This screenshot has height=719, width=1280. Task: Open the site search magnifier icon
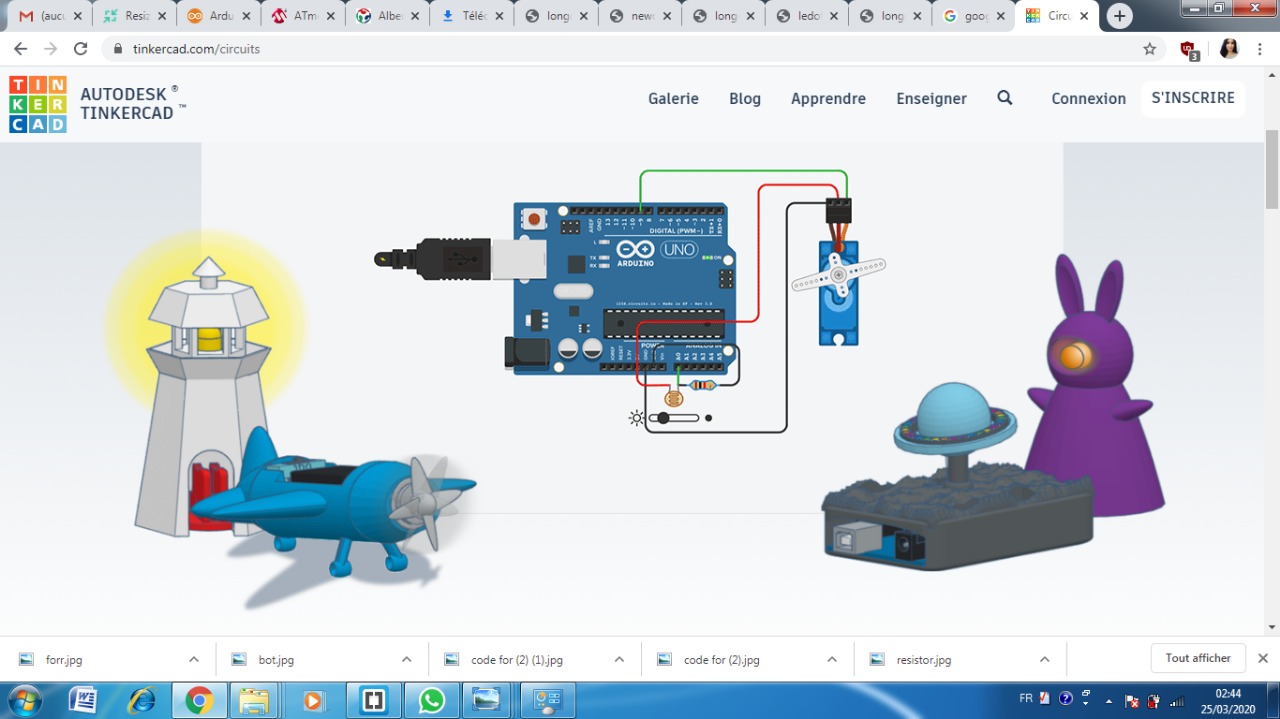(x=1005, y=98)
